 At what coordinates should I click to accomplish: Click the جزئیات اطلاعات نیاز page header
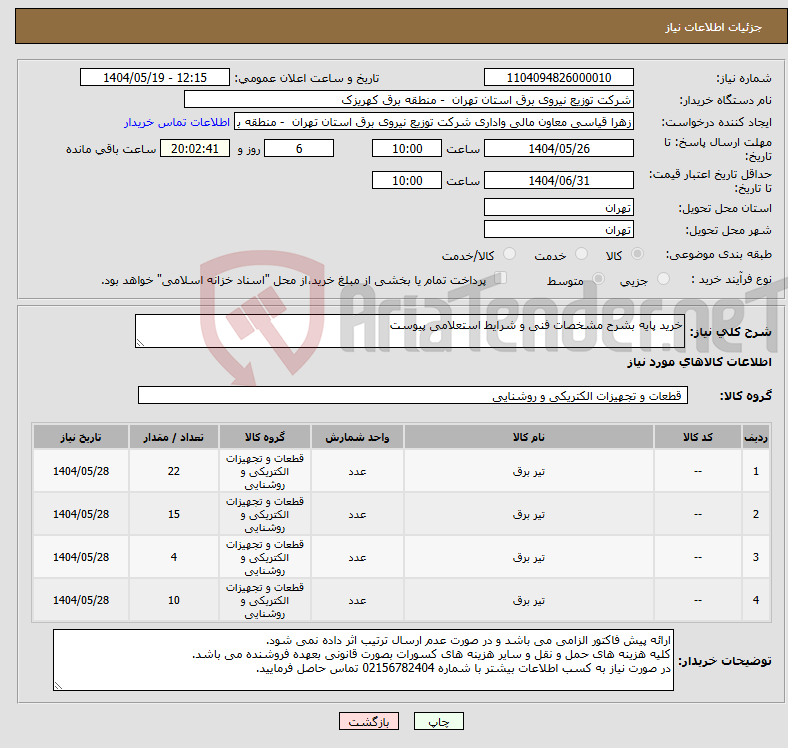coord(714,27)
